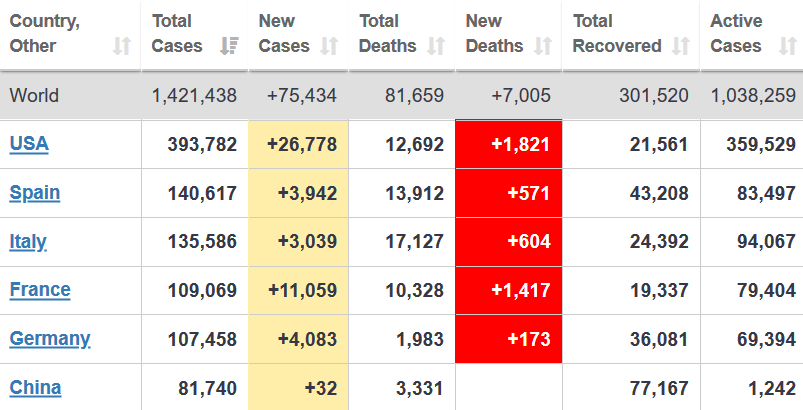Image resolution: width=803 pixels, height=410 pixels.
Task: Select the red USA +1,821 new deaths cell
Action: point(508,144)
